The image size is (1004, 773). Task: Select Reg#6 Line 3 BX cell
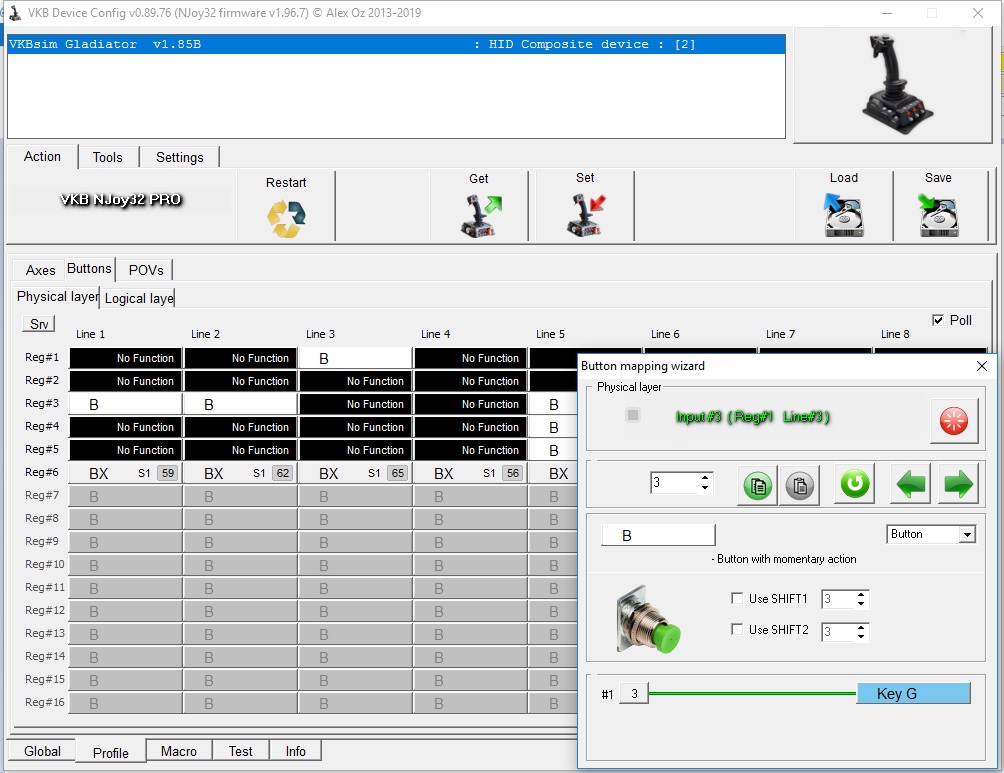click(355, 473)
